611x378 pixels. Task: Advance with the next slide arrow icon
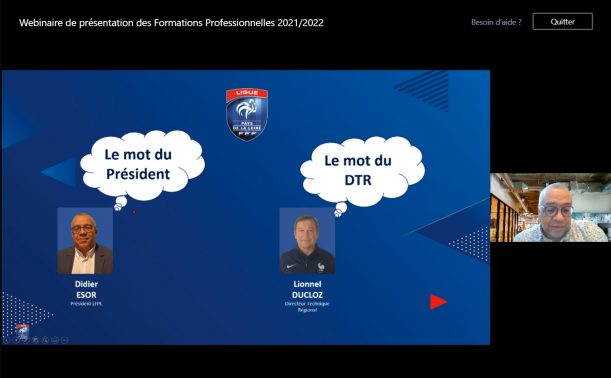pyautogui.click(x=16, y=340)
